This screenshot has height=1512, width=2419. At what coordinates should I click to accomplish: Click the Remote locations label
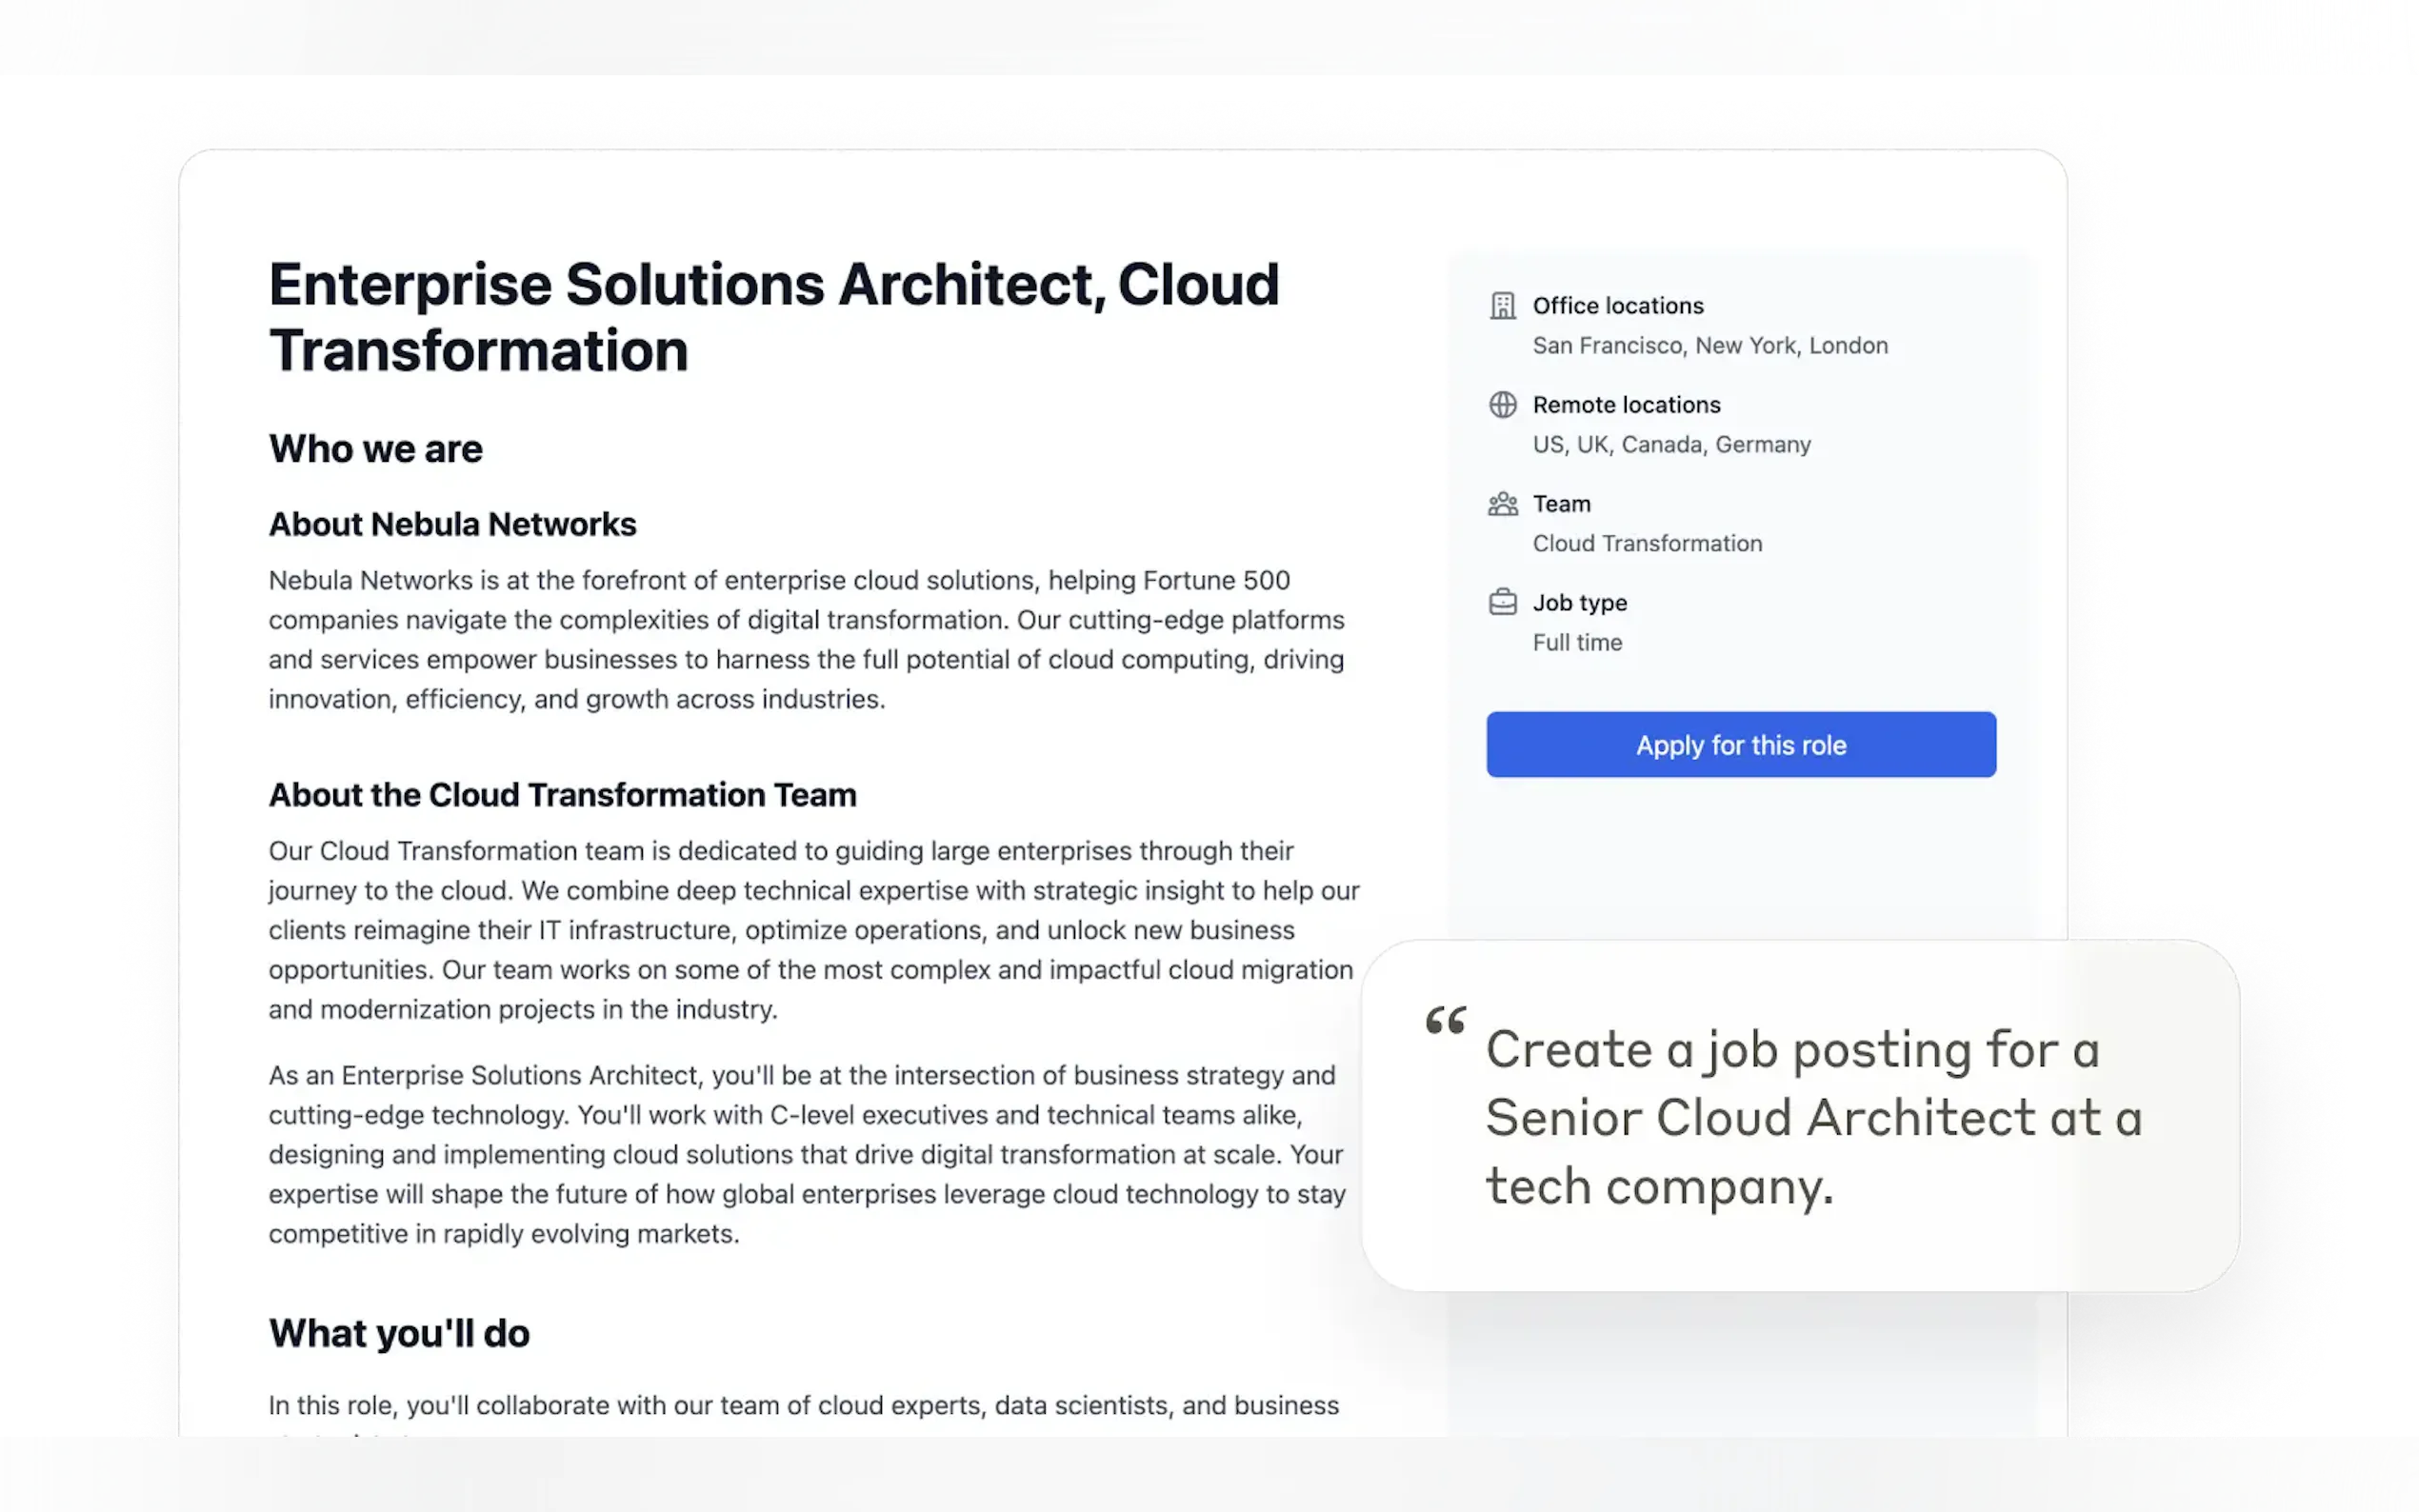coord(1626,404)
